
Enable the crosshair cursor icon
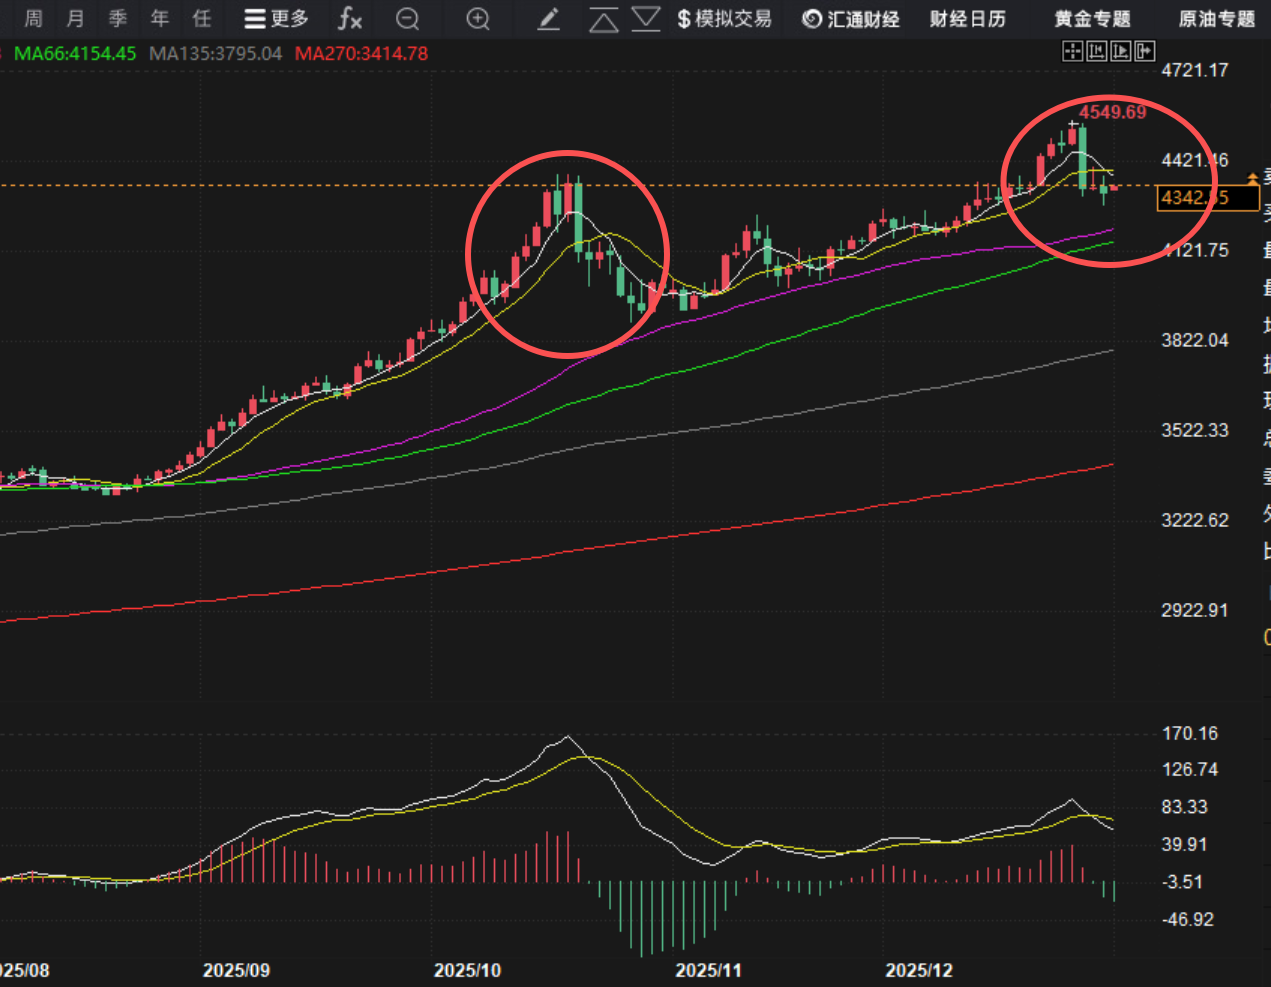1072,51
